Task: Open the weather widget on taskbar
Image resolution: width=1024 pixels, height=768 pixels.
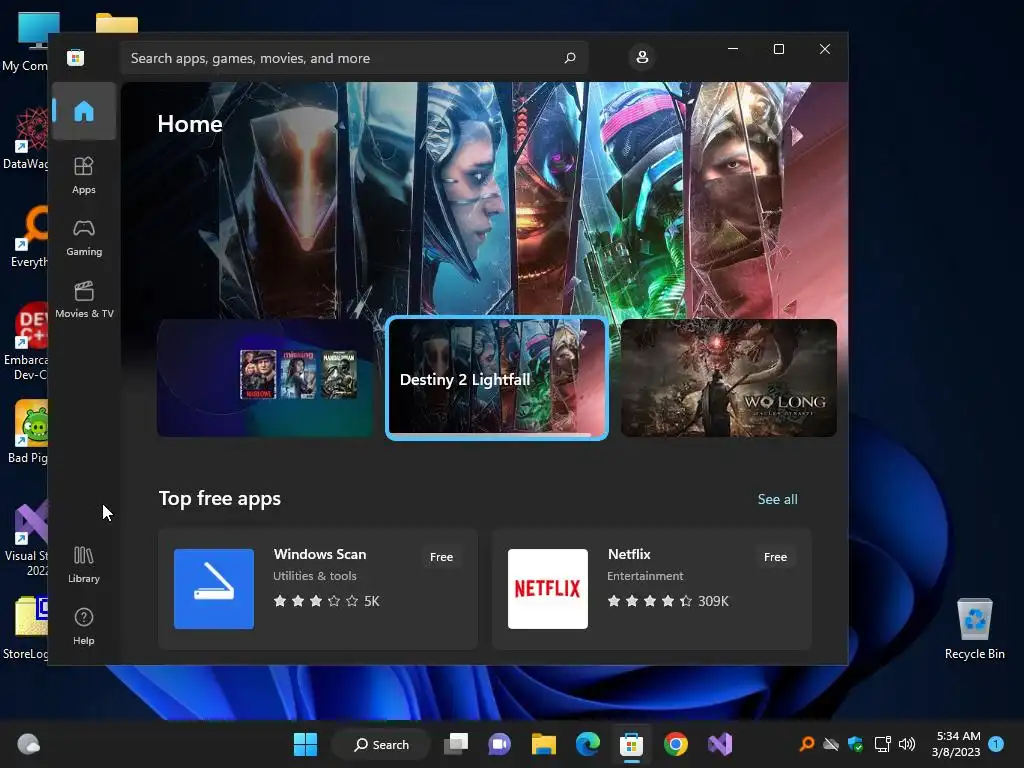Action: coord(28,744)
